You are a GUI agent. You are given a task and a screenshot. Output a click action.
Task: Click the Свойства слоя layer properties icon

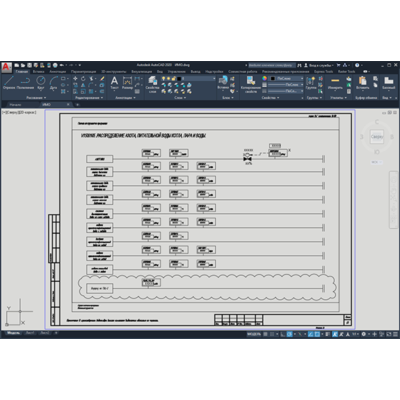point(152,85)
